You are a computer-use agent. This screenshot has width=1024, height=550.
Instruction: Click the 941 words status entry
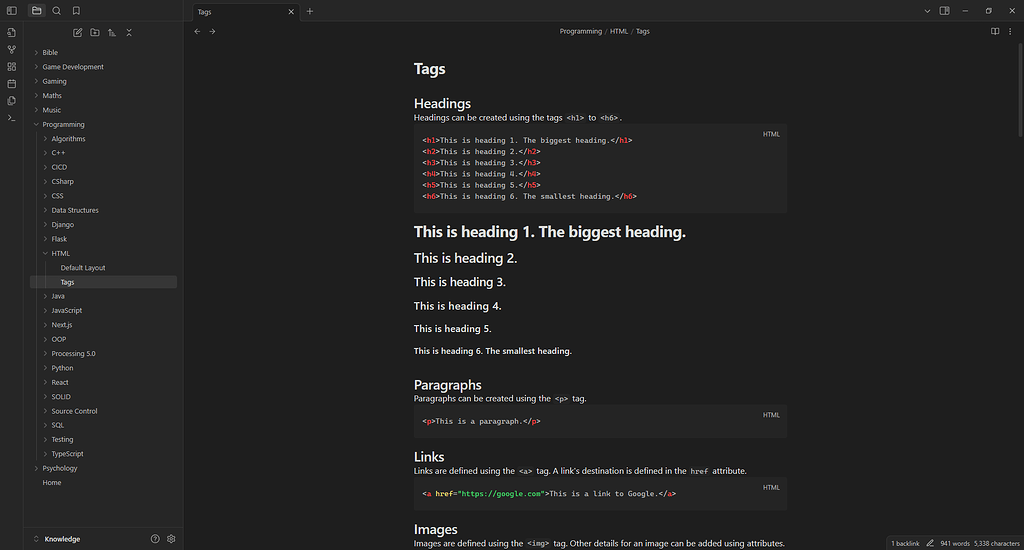[955, 543]
